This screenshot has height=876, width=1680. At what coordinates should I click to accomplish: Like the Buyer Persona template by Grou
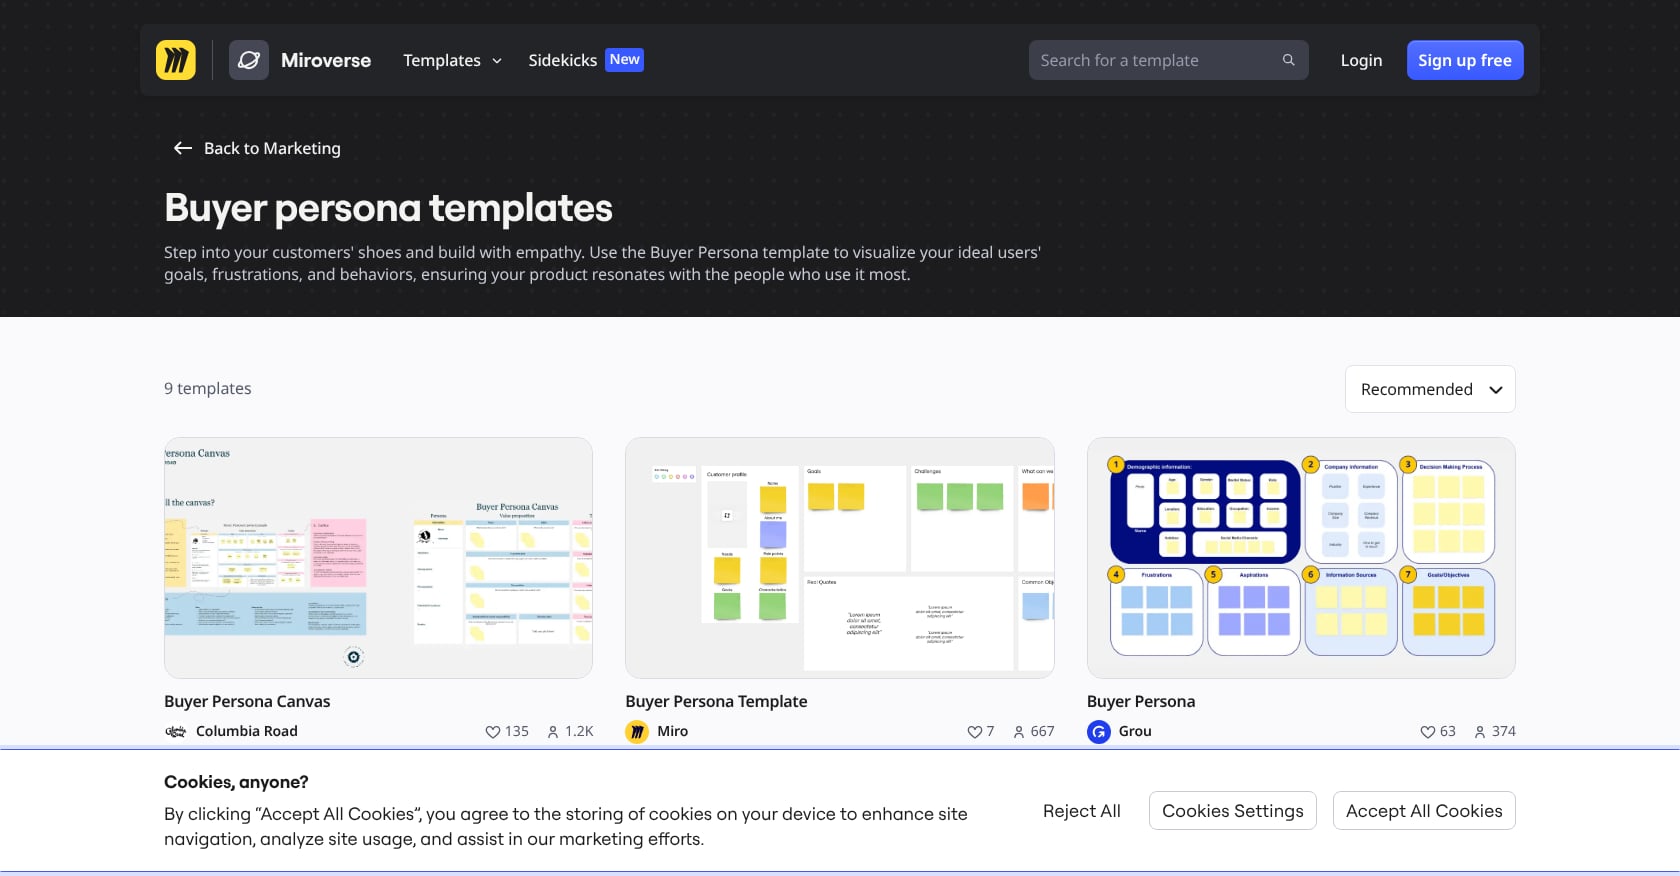coord(1427,732)
